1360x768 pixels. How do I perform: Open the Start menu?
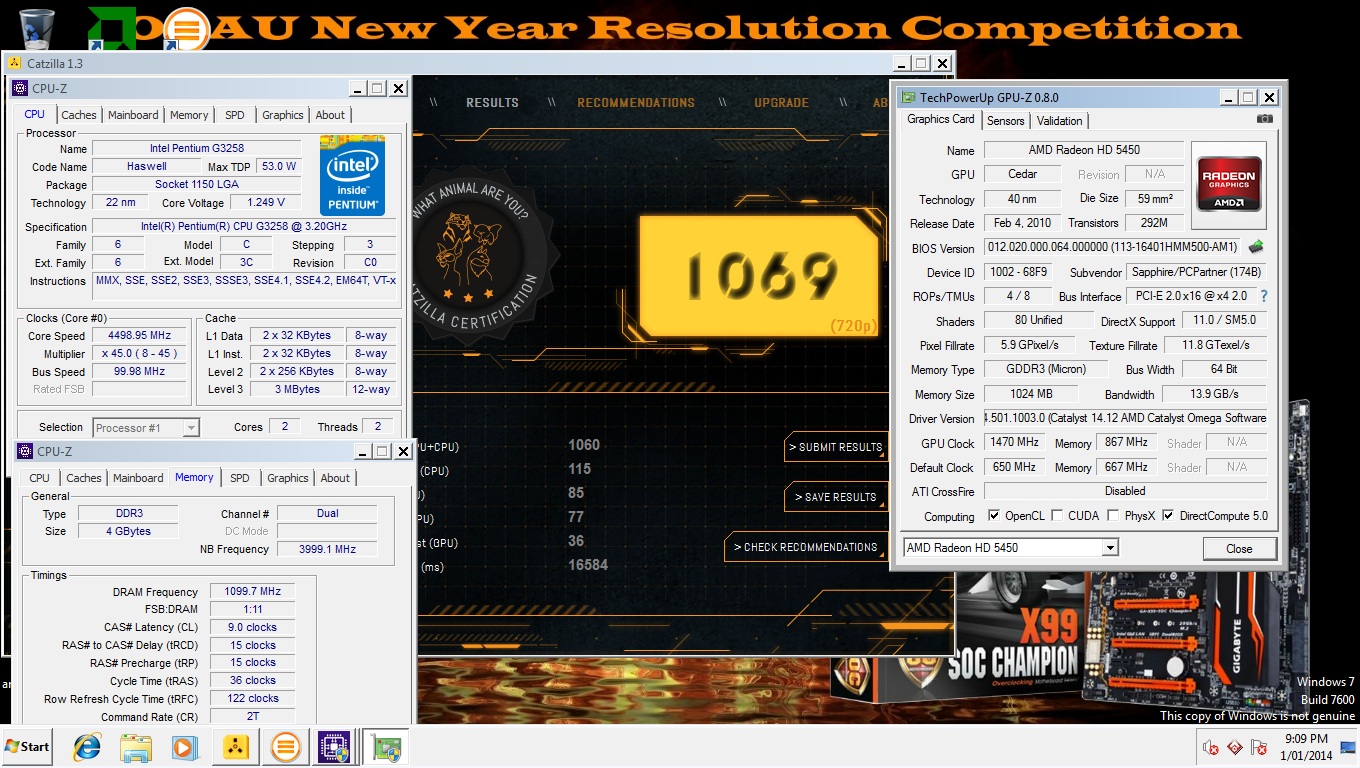27,746
